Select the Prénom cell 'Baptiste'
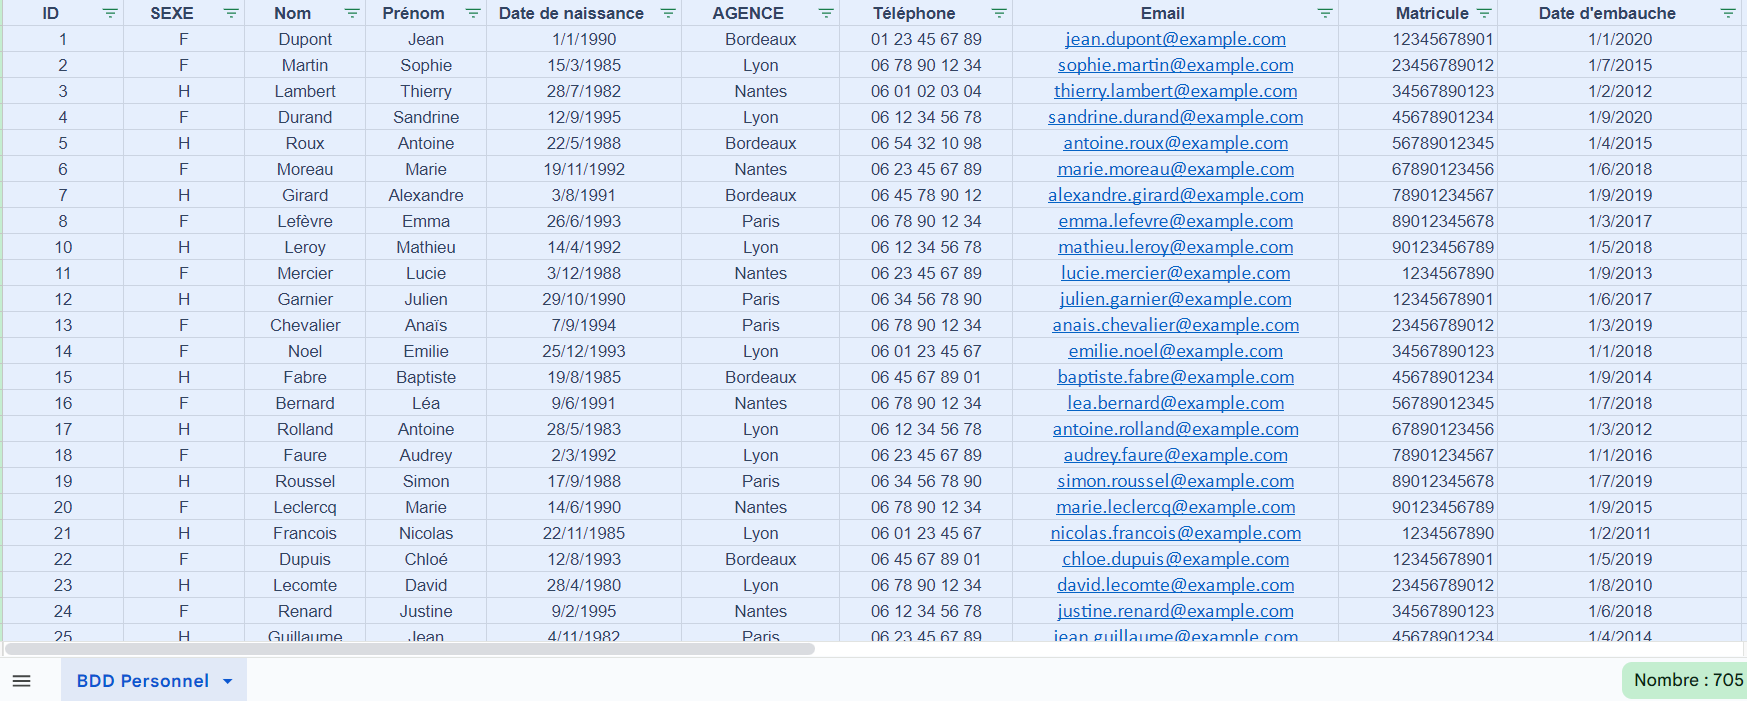This screenshot has height=701, width=1747. 426,377
